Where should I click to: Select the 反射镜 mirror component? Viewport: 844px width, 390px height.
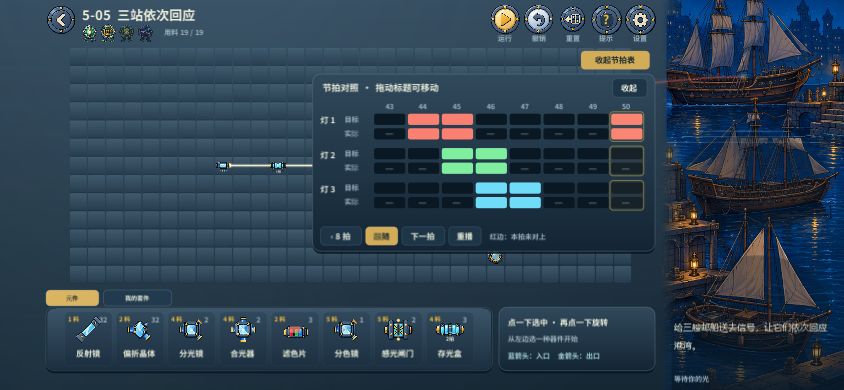point(88,338)
